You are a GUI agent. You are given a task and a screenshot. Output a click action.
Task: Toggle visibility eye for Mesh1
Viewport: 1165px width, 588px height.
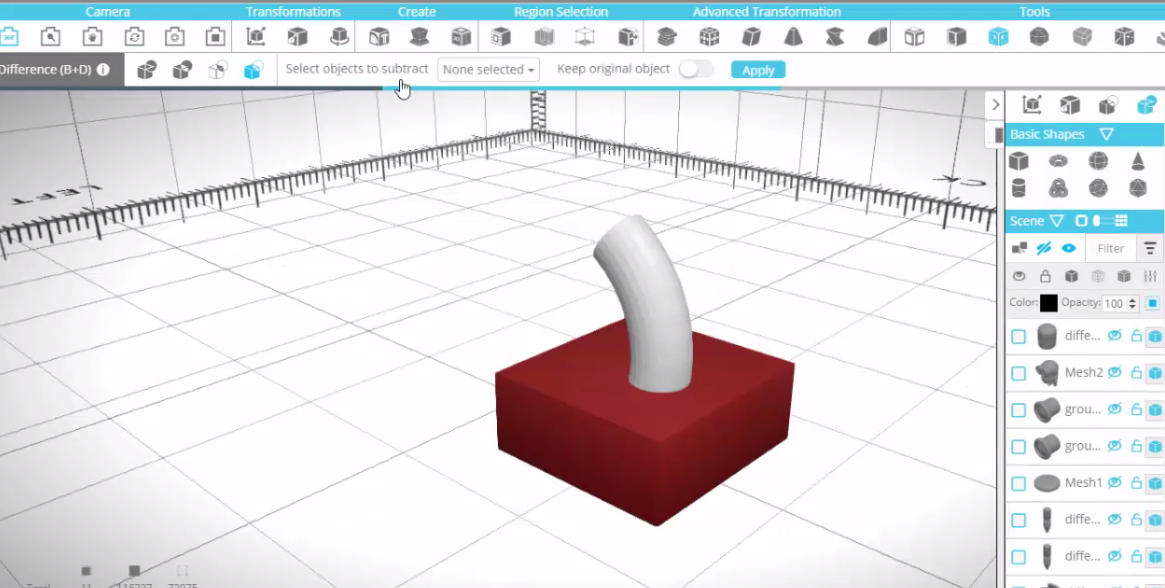coord(1114,482)
